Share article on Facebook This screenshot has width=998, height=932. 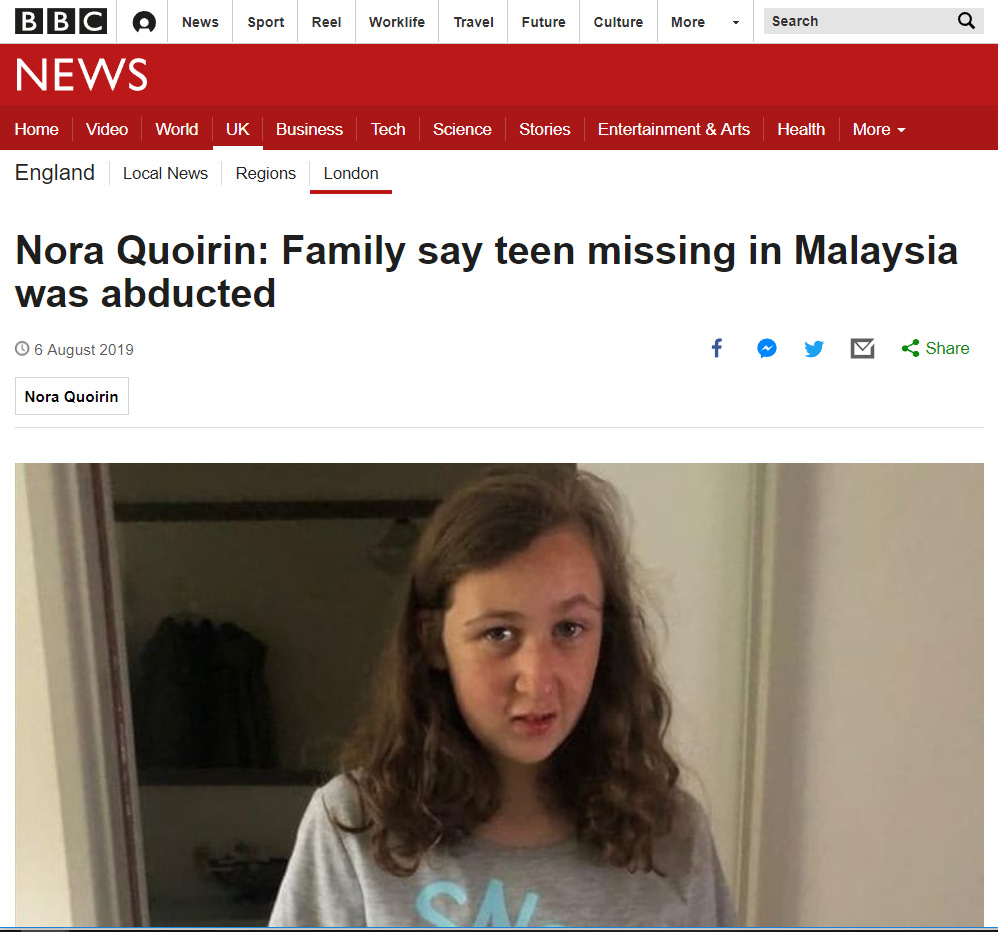[x=717, y=348]
